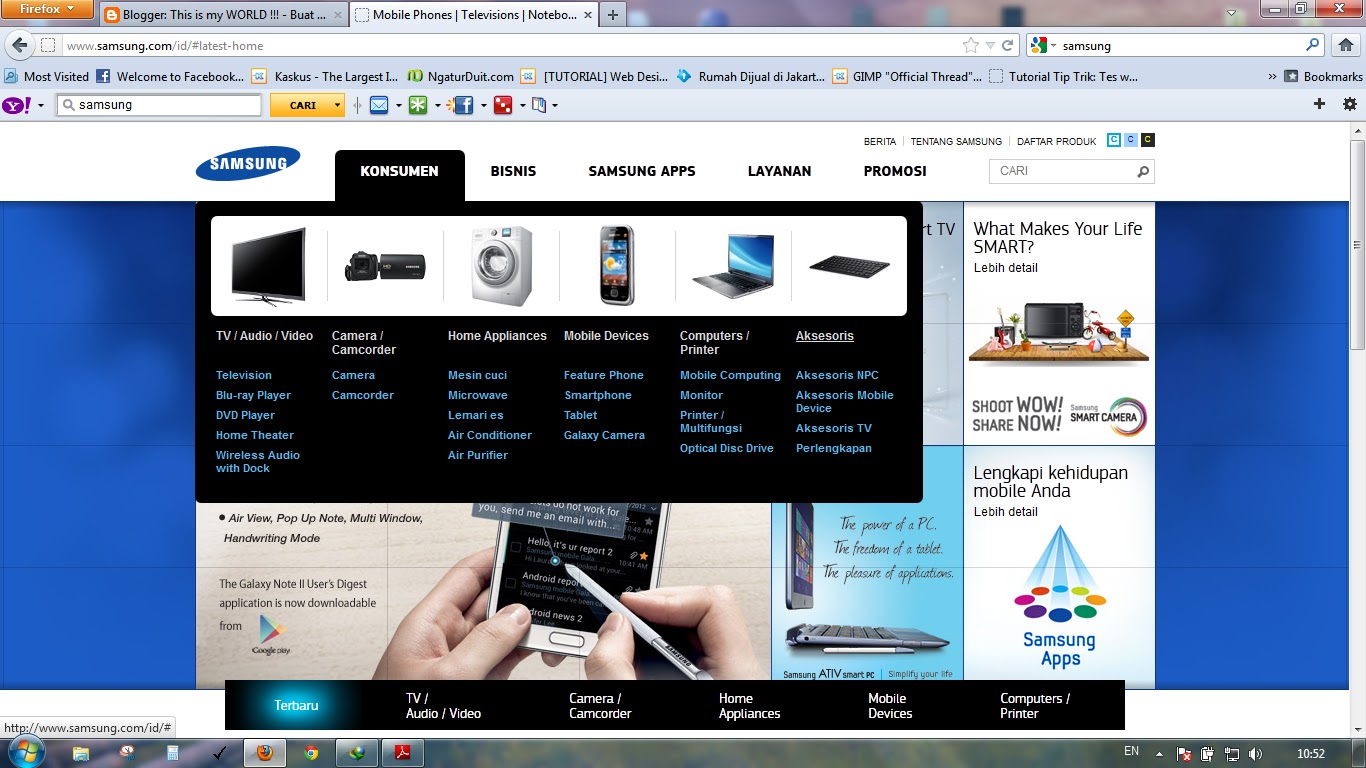Bookmark this page with the star icon
The width and height of the screenshot is (1366, 768).
(970, 45)
